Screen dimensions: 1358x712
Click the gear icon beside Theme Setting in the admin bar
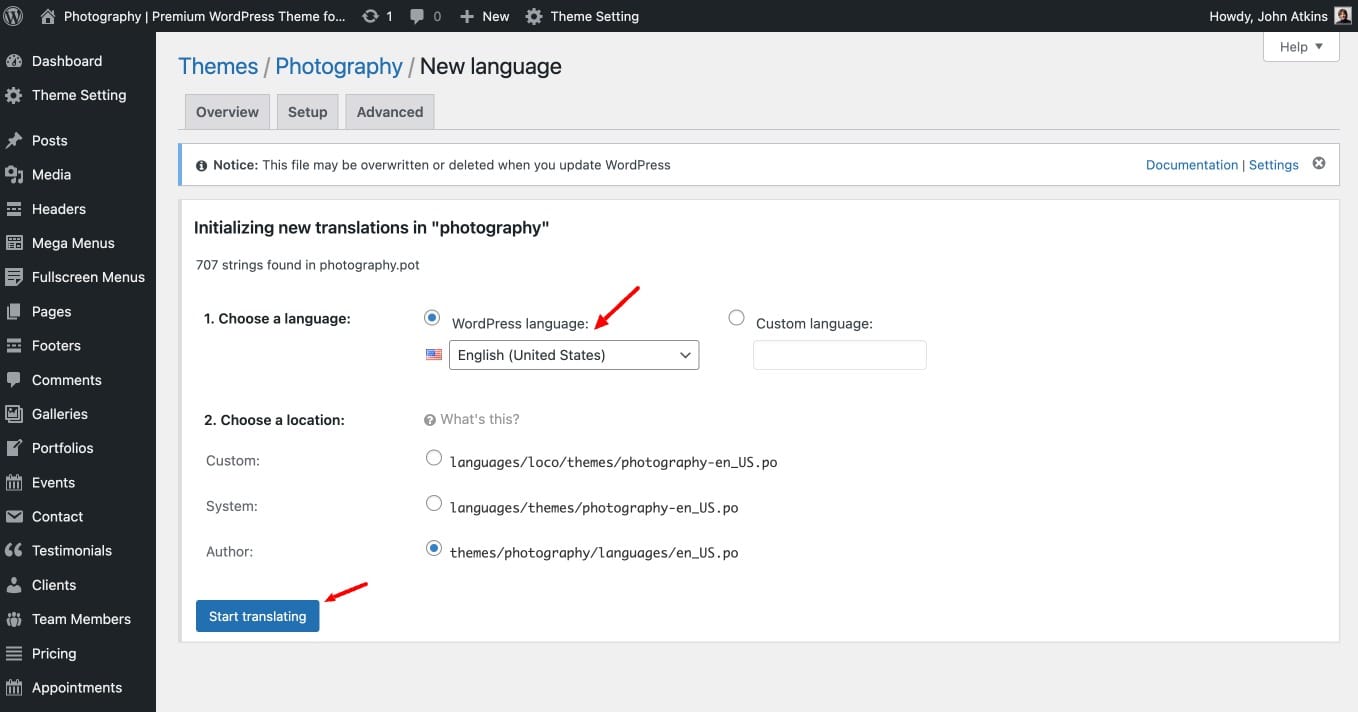534,16
